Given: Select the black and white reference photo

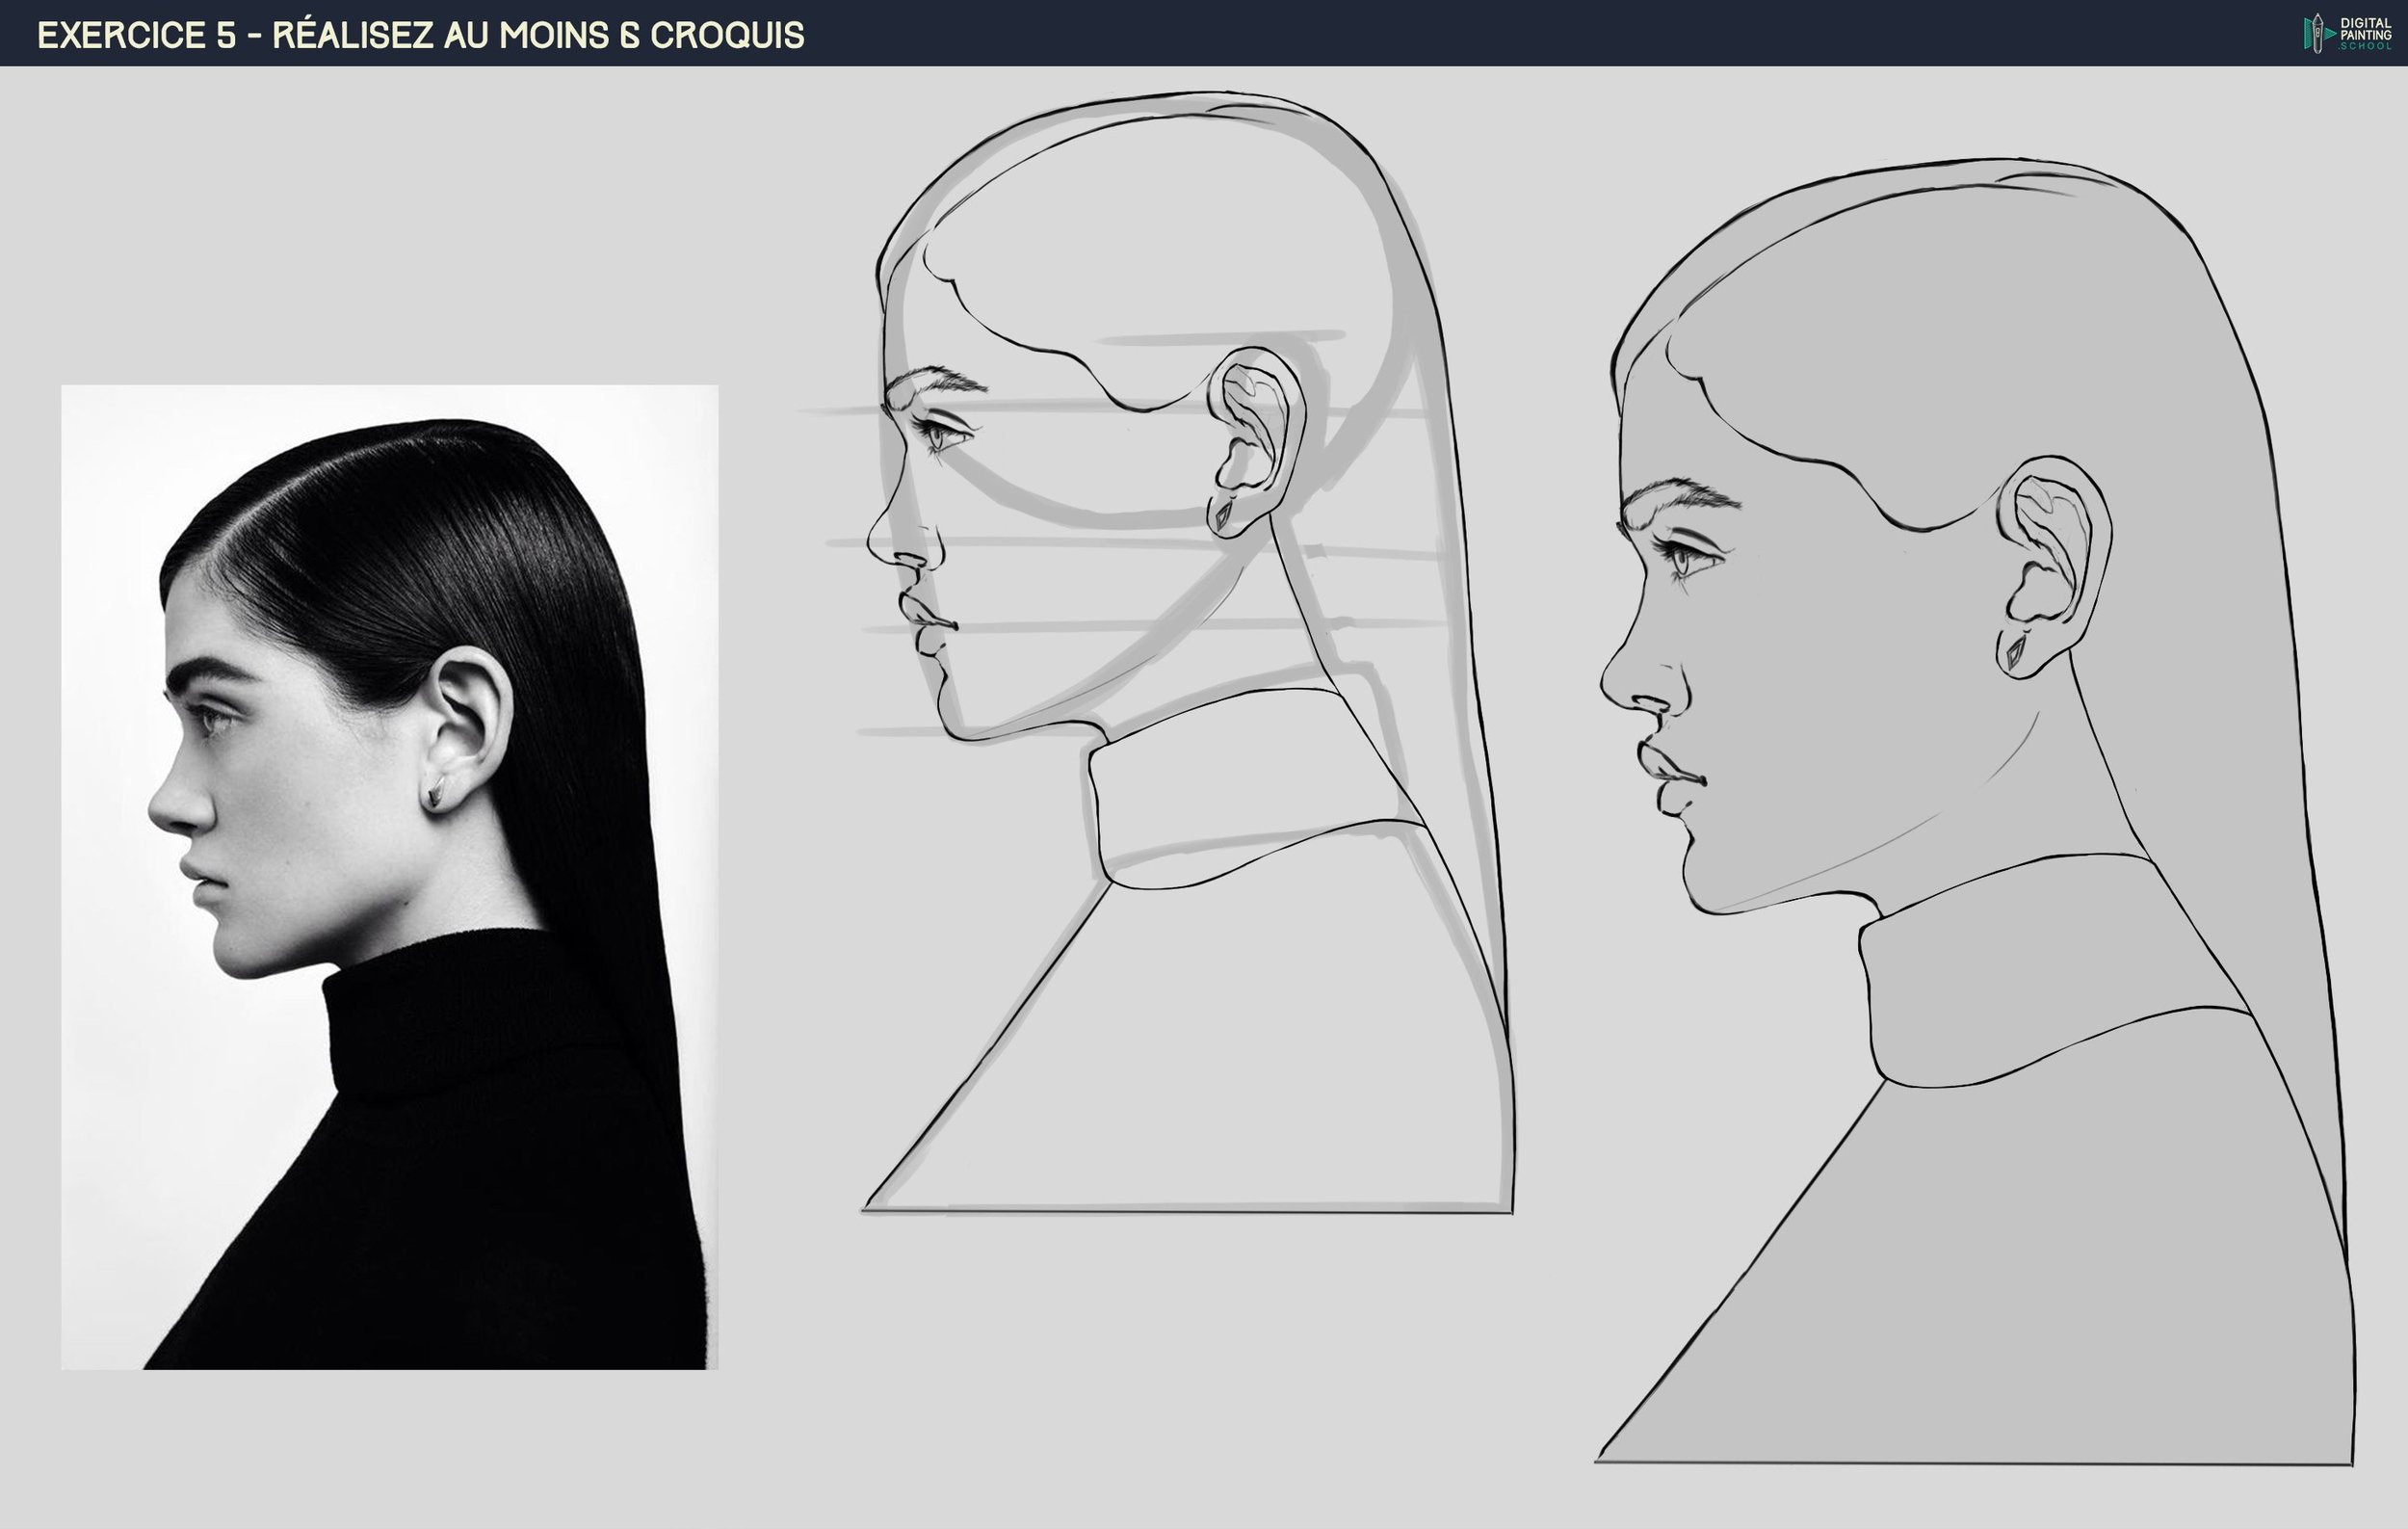Looking at the screenshot, I should coord(389,876).
